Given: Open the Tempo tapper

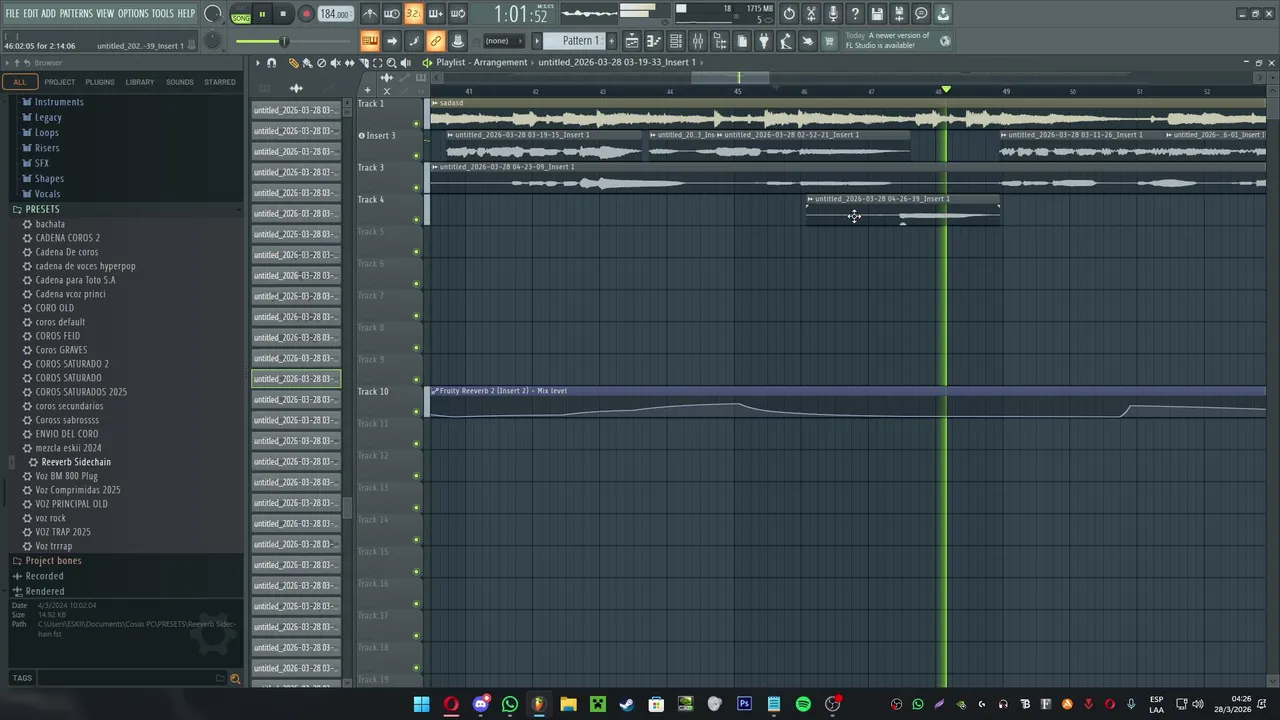Looking at the screenshot, I should point(785,41).
